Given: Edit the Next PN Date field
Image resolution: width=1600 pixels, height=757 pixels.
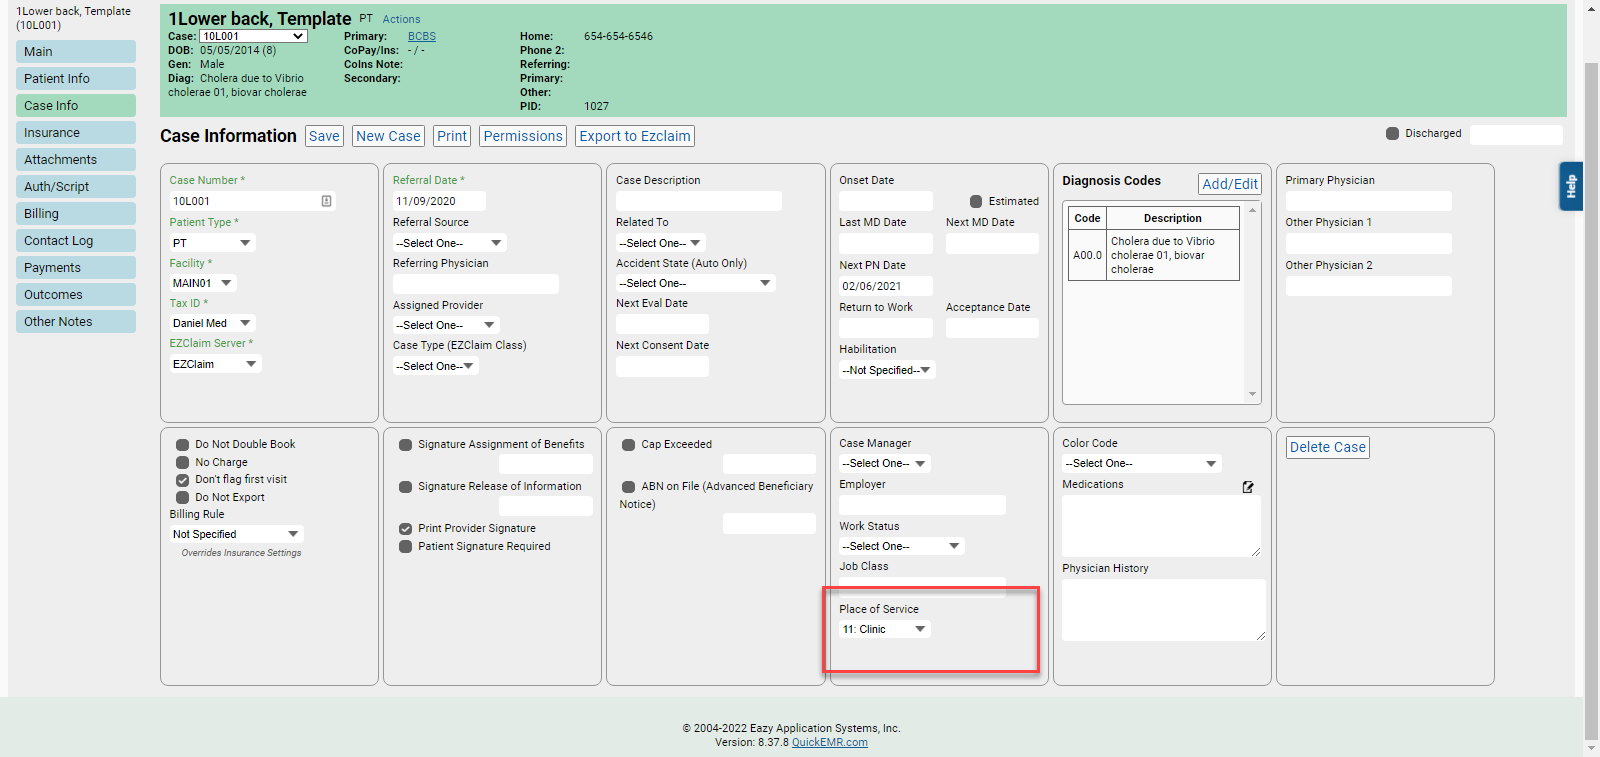Looking at the screenshot, I should click(x=886, y=286).
